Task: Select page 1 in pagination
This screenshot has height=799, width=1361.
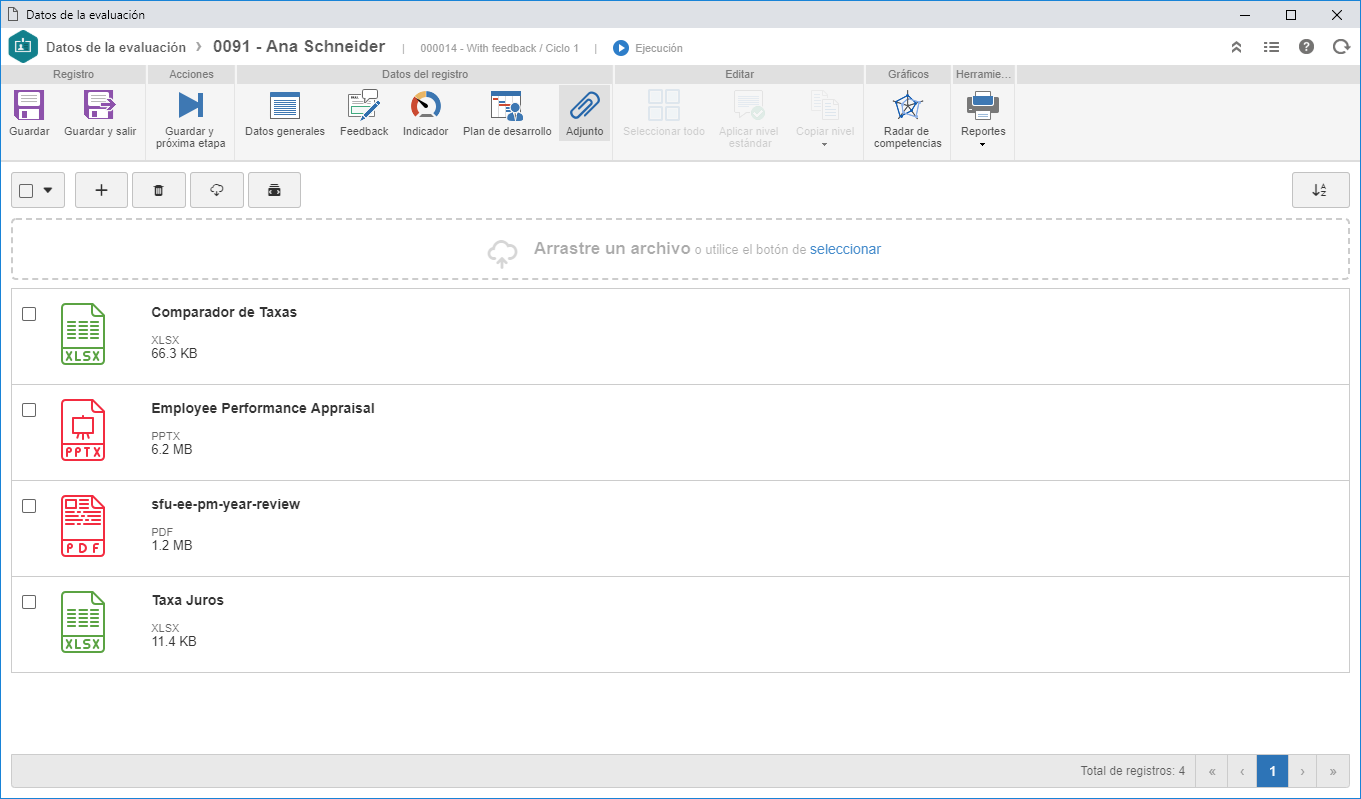Action: [1272, 771]
